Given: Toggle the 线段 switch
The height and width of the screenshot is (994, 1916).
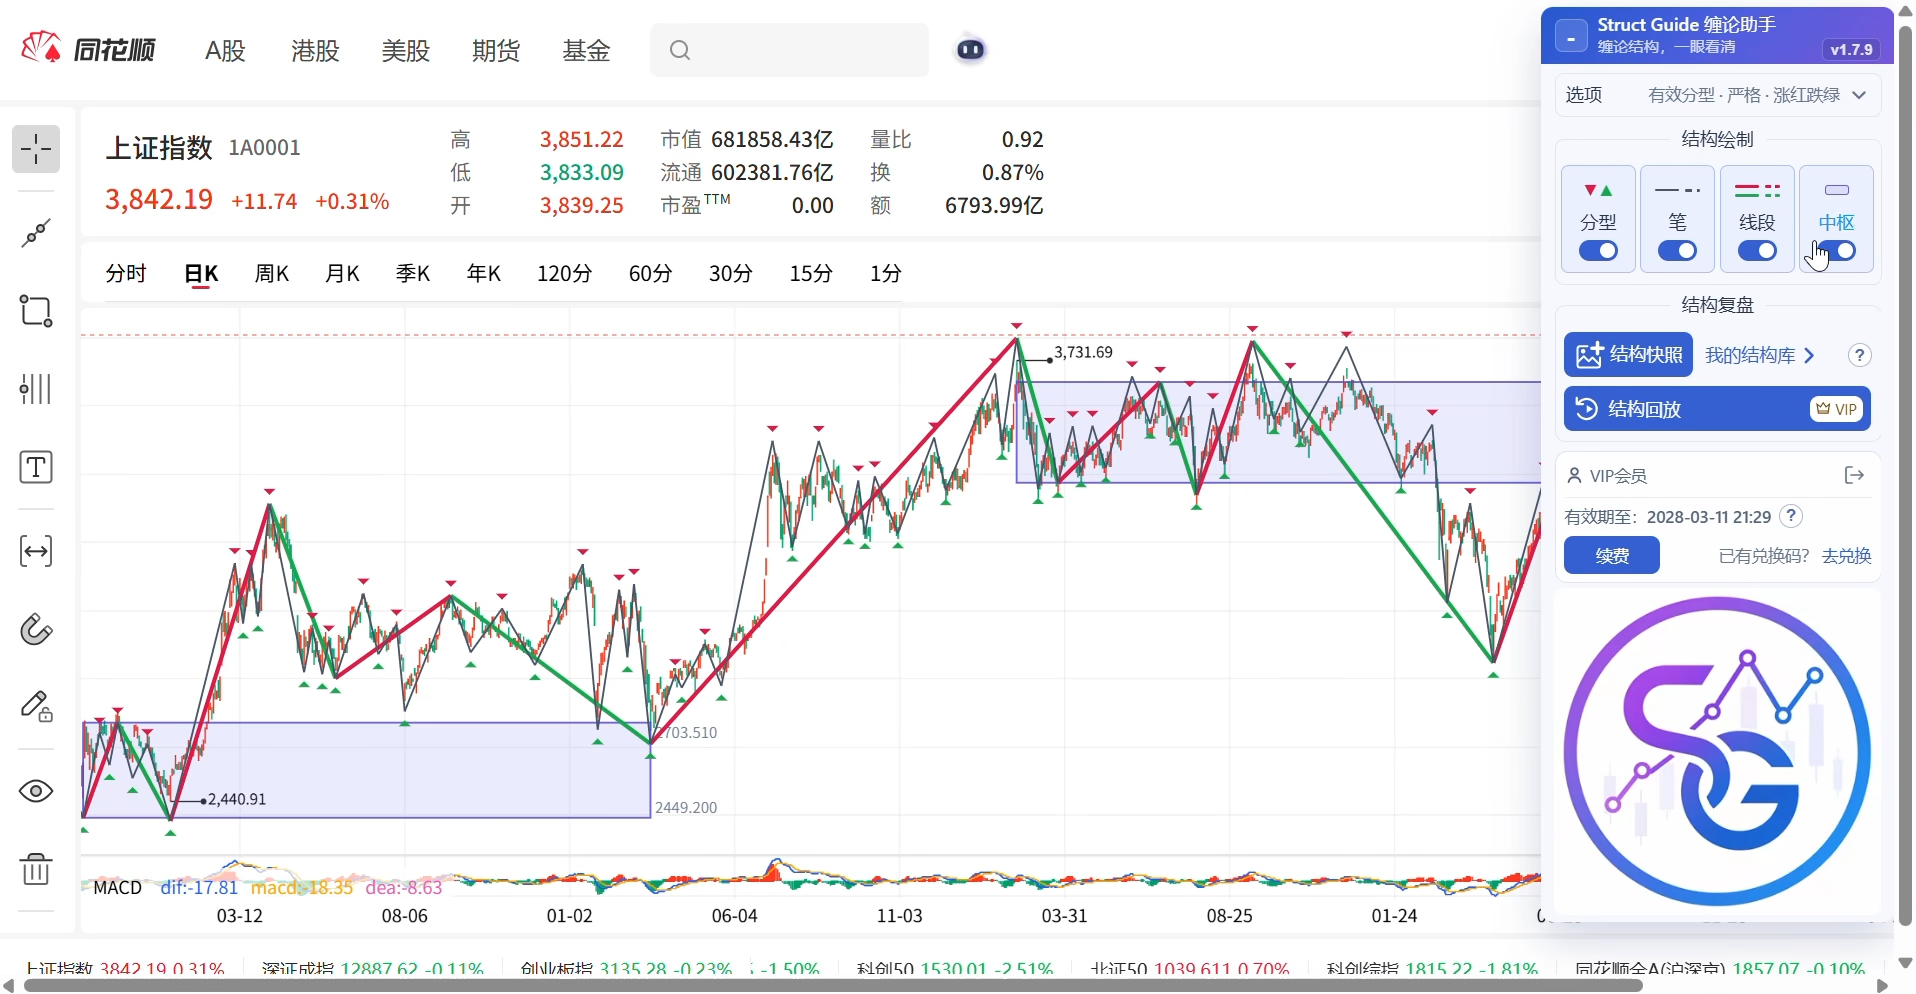Looking at the screenshot, I should [x=1757, y=251].
